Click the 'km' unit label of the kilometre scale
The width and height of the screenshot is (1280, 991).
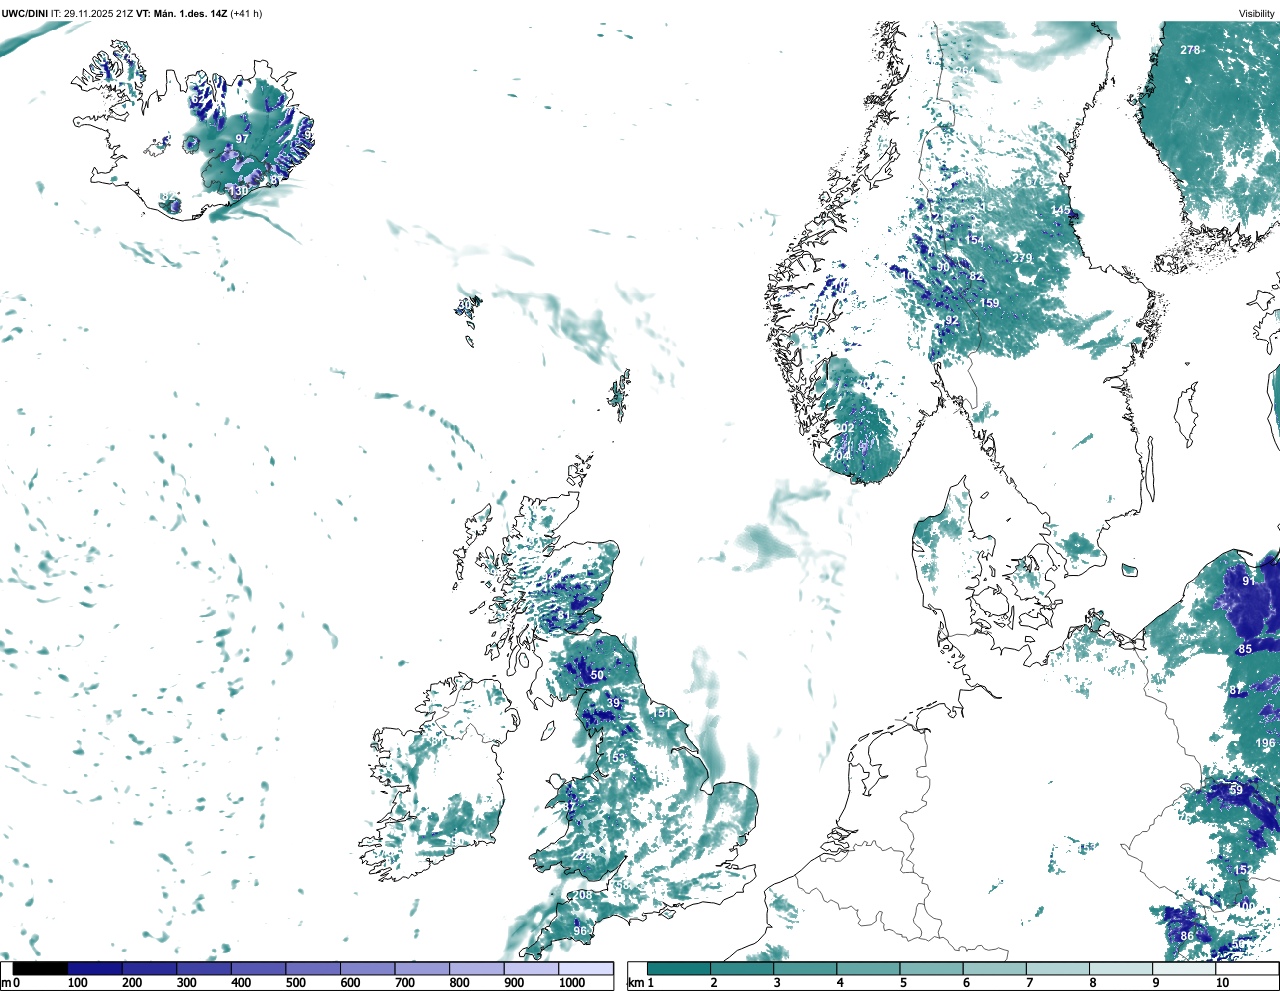(635, 983)
